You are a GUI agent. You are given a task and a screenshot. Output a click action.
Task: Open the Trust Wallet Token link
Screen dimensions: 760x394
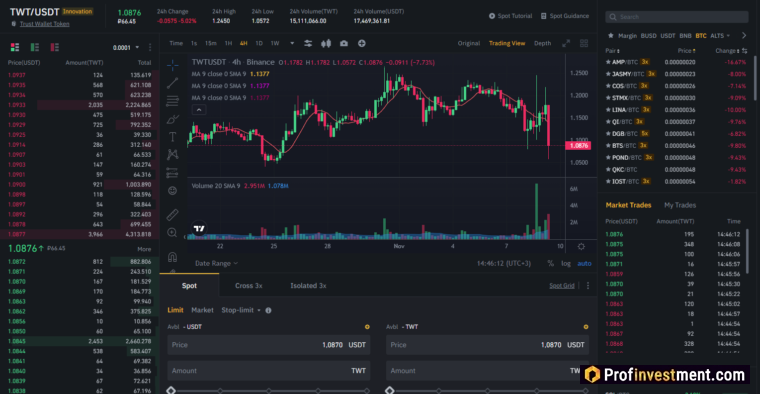pyautogui.click(x=44, y=24)
